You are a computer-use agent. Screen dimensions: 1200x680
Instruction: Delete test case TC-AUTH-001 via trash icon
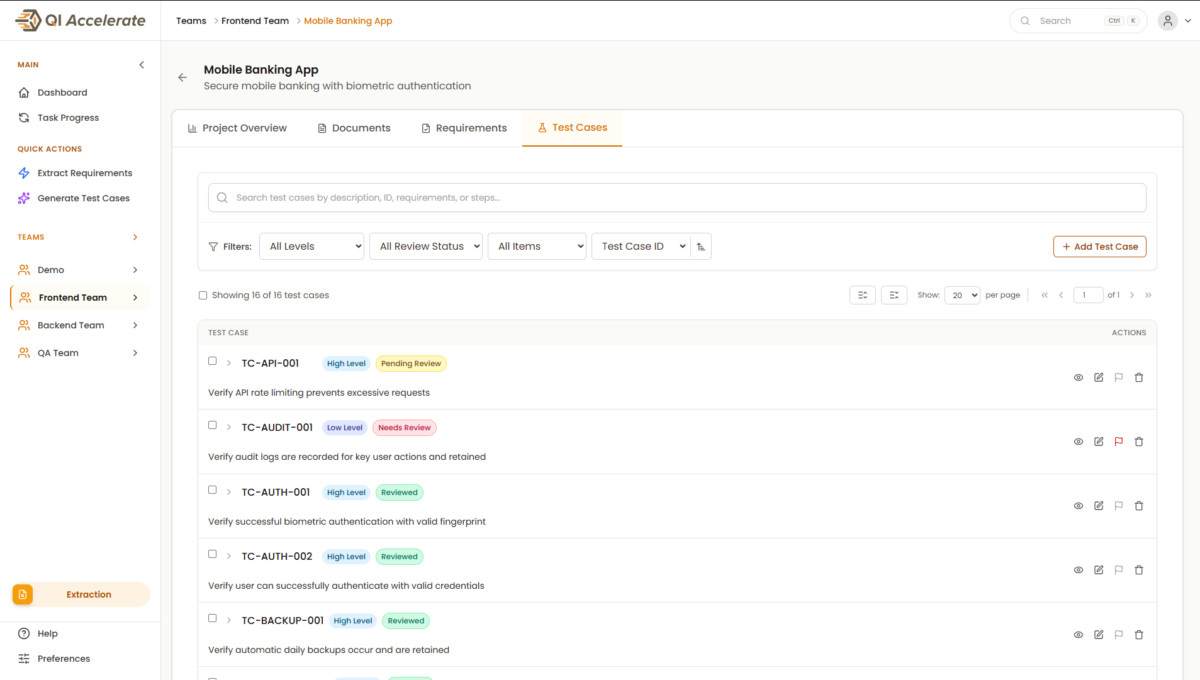(x=1139, y=506)
